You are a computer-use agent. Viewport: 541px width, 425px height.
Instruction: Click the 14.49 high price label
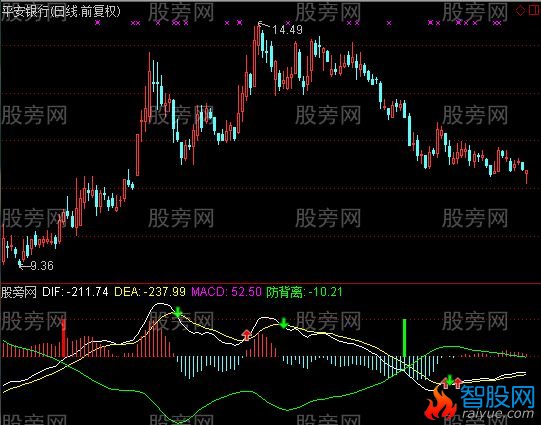(x=287, y=30)
